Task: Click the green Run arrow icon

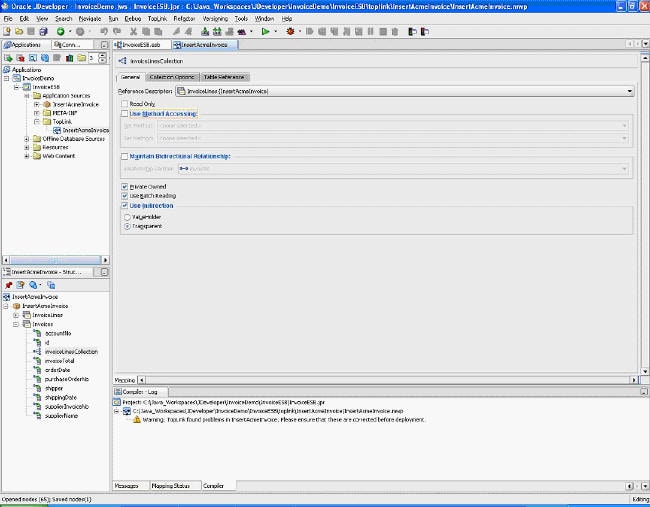Action: click(265, 32)
